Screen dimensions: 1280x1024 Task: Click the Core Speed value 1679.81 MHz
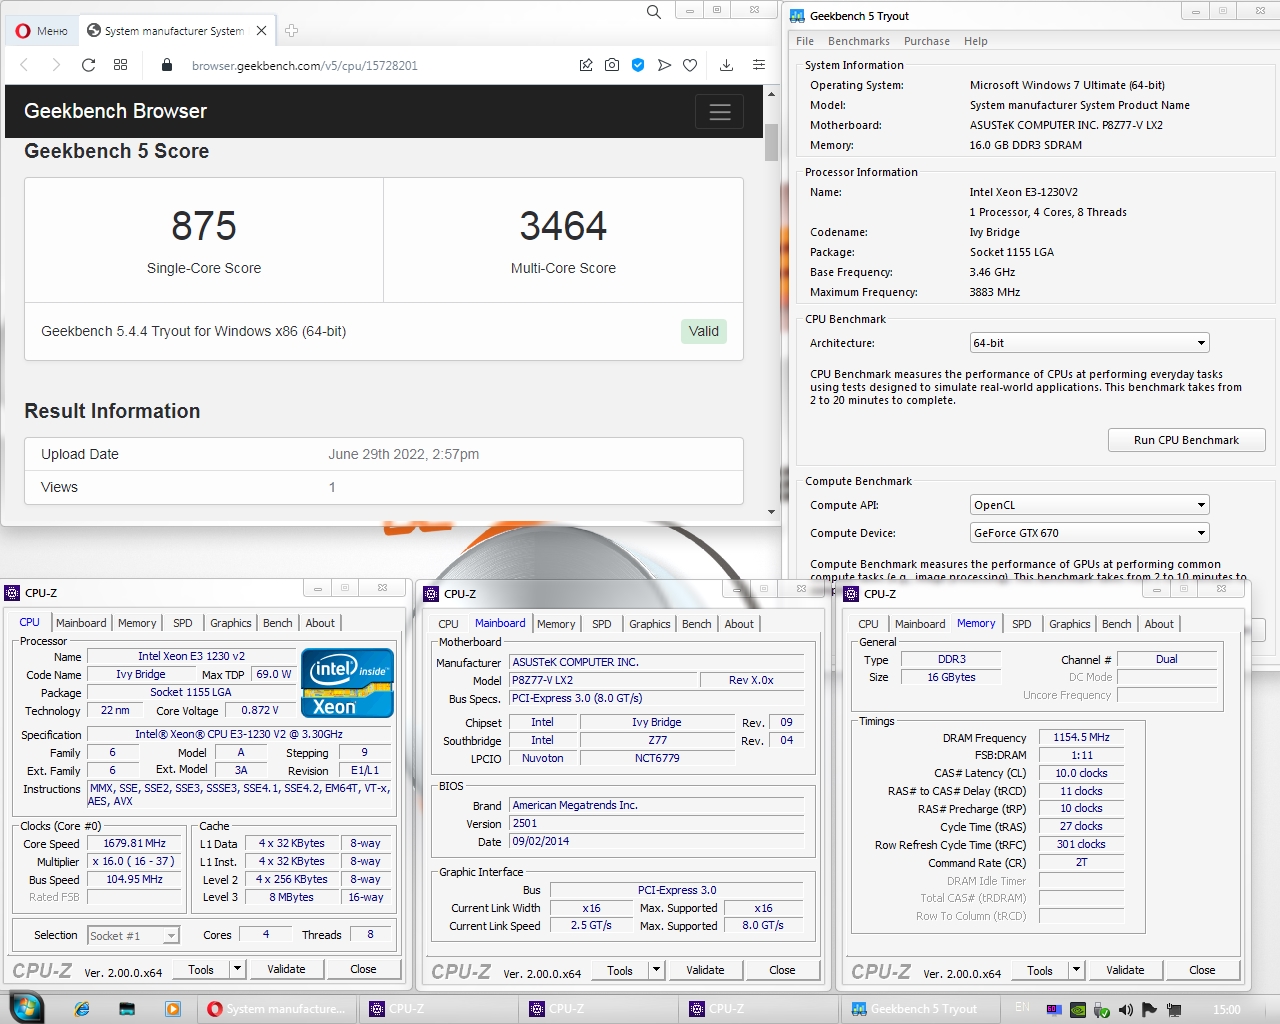point(135,843)
